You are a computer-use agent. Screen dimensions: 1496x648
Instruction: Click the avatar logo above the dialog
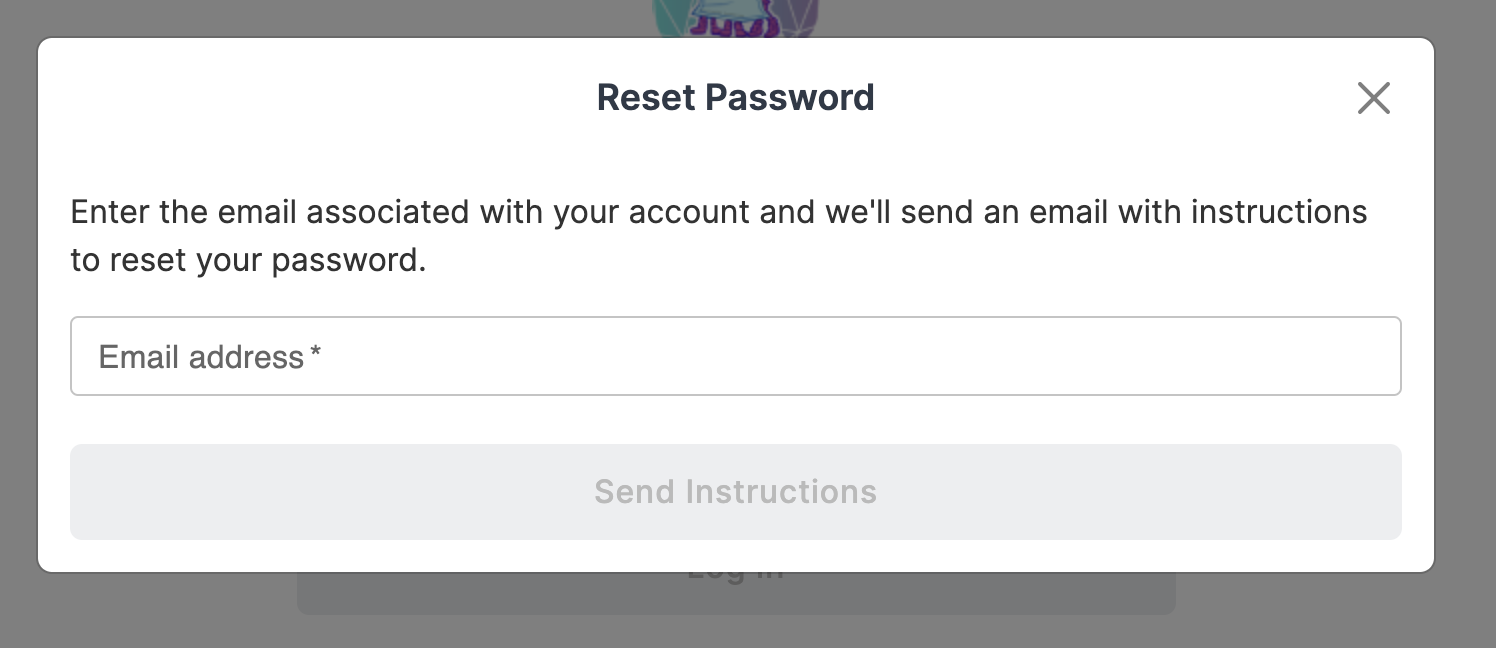click(x=735, y=18)
